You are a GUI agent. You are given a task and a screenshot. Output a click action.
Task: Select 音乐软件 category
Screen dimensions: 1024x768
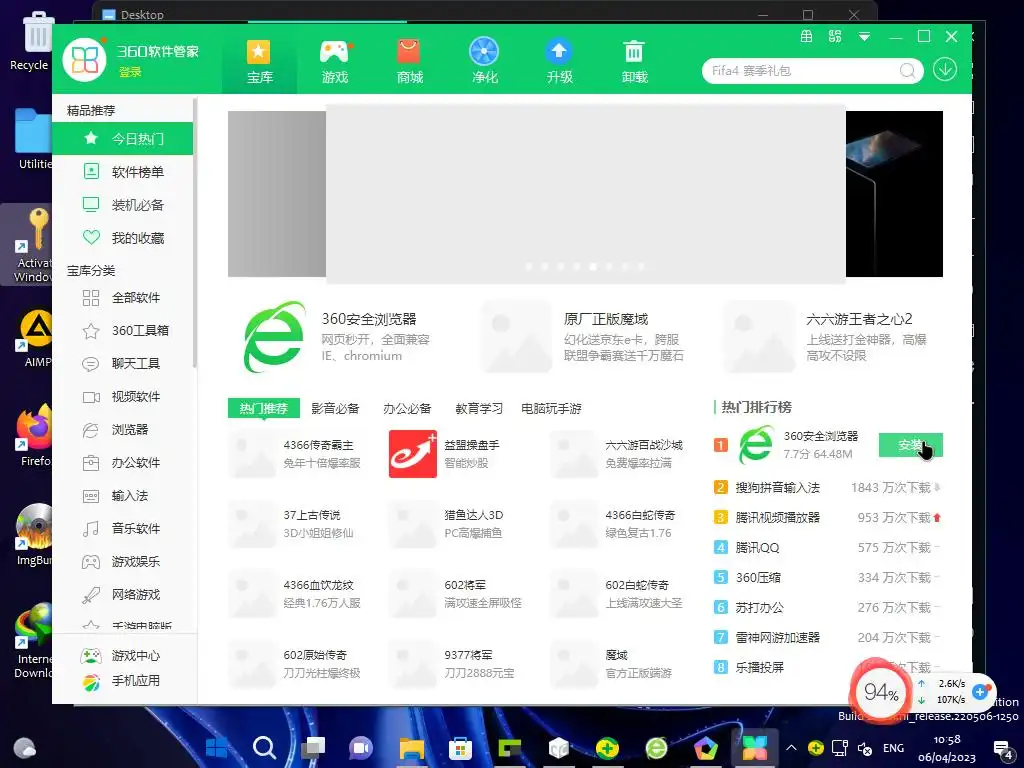coord(123,528)
